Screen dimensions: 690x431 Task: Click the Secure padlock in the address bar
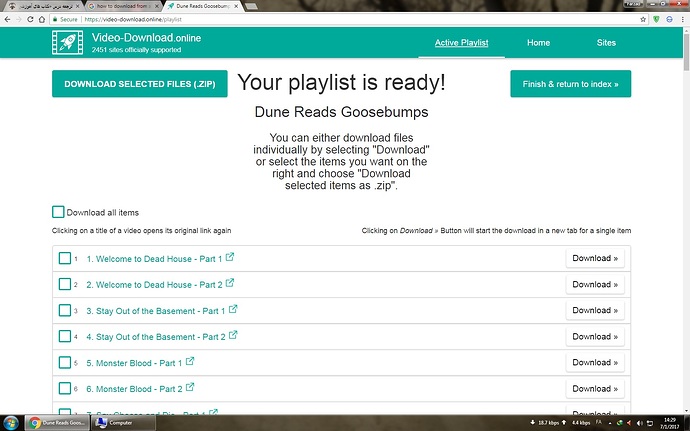coord(55,19)
